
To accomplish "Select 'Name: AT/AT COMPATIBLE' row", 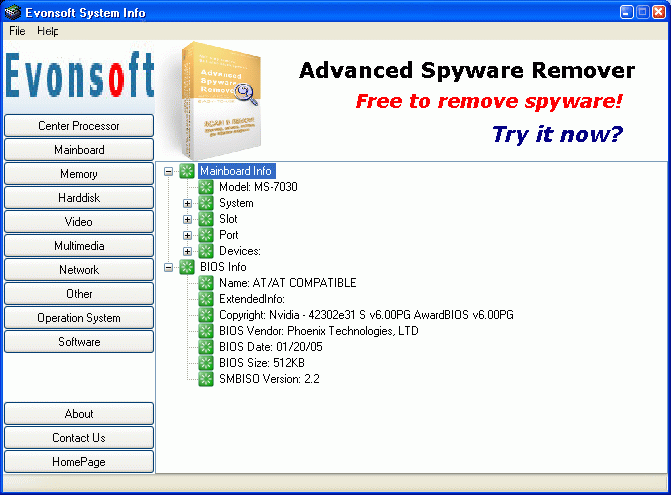I will (x=288, y=283).
